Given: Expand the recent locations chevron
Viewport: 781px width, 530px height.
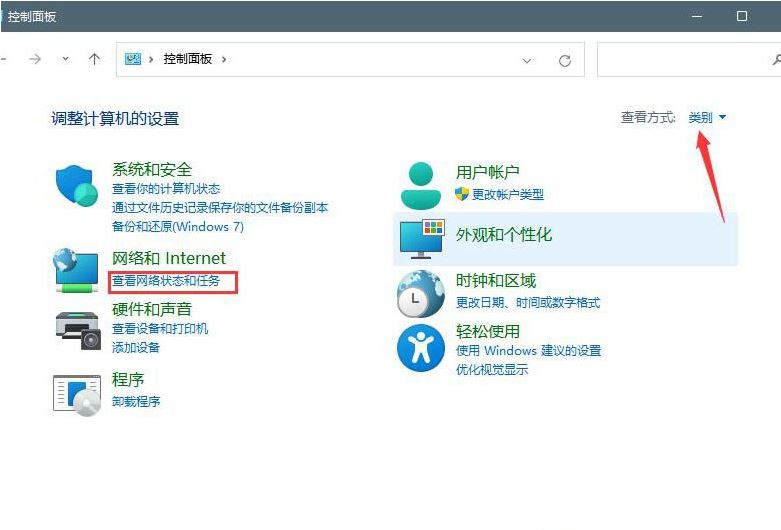Looking at the screenshot, I should tap(66, 59).
